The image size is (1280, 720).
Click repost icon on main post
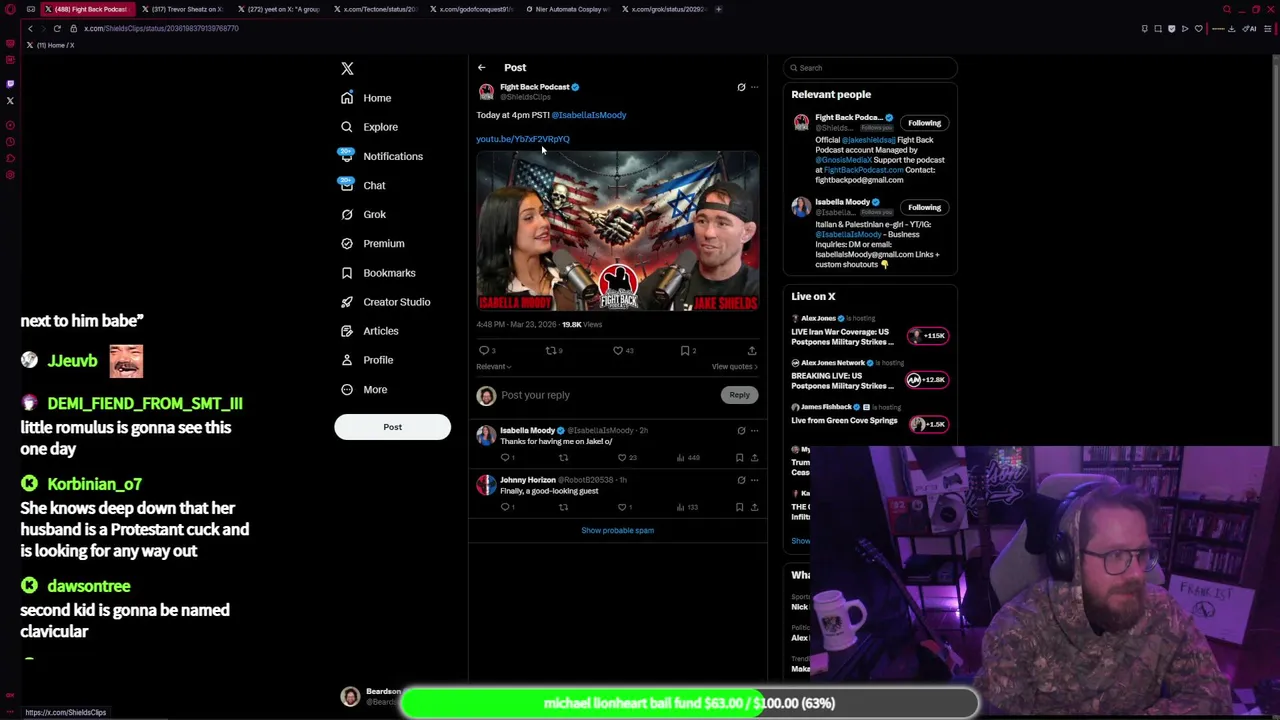[x=552, y=351]
